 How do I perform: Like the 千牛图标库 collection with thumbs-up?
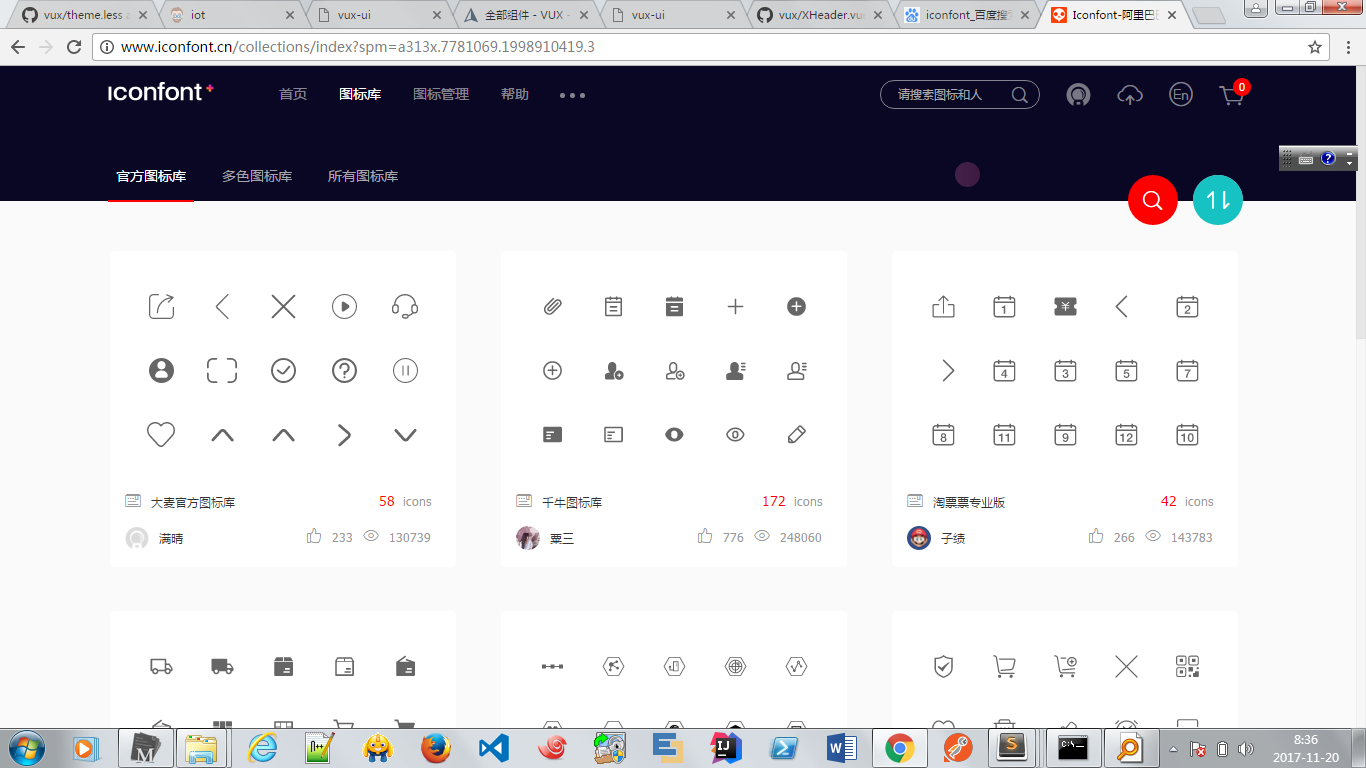pos(705,537)
